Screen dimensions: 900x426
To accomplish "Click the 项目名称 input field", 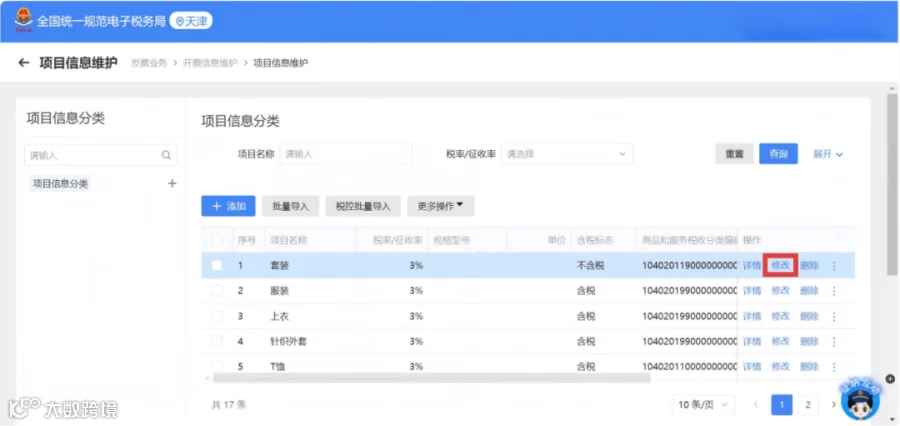I will pyautogui.click(x=346, y=154).
